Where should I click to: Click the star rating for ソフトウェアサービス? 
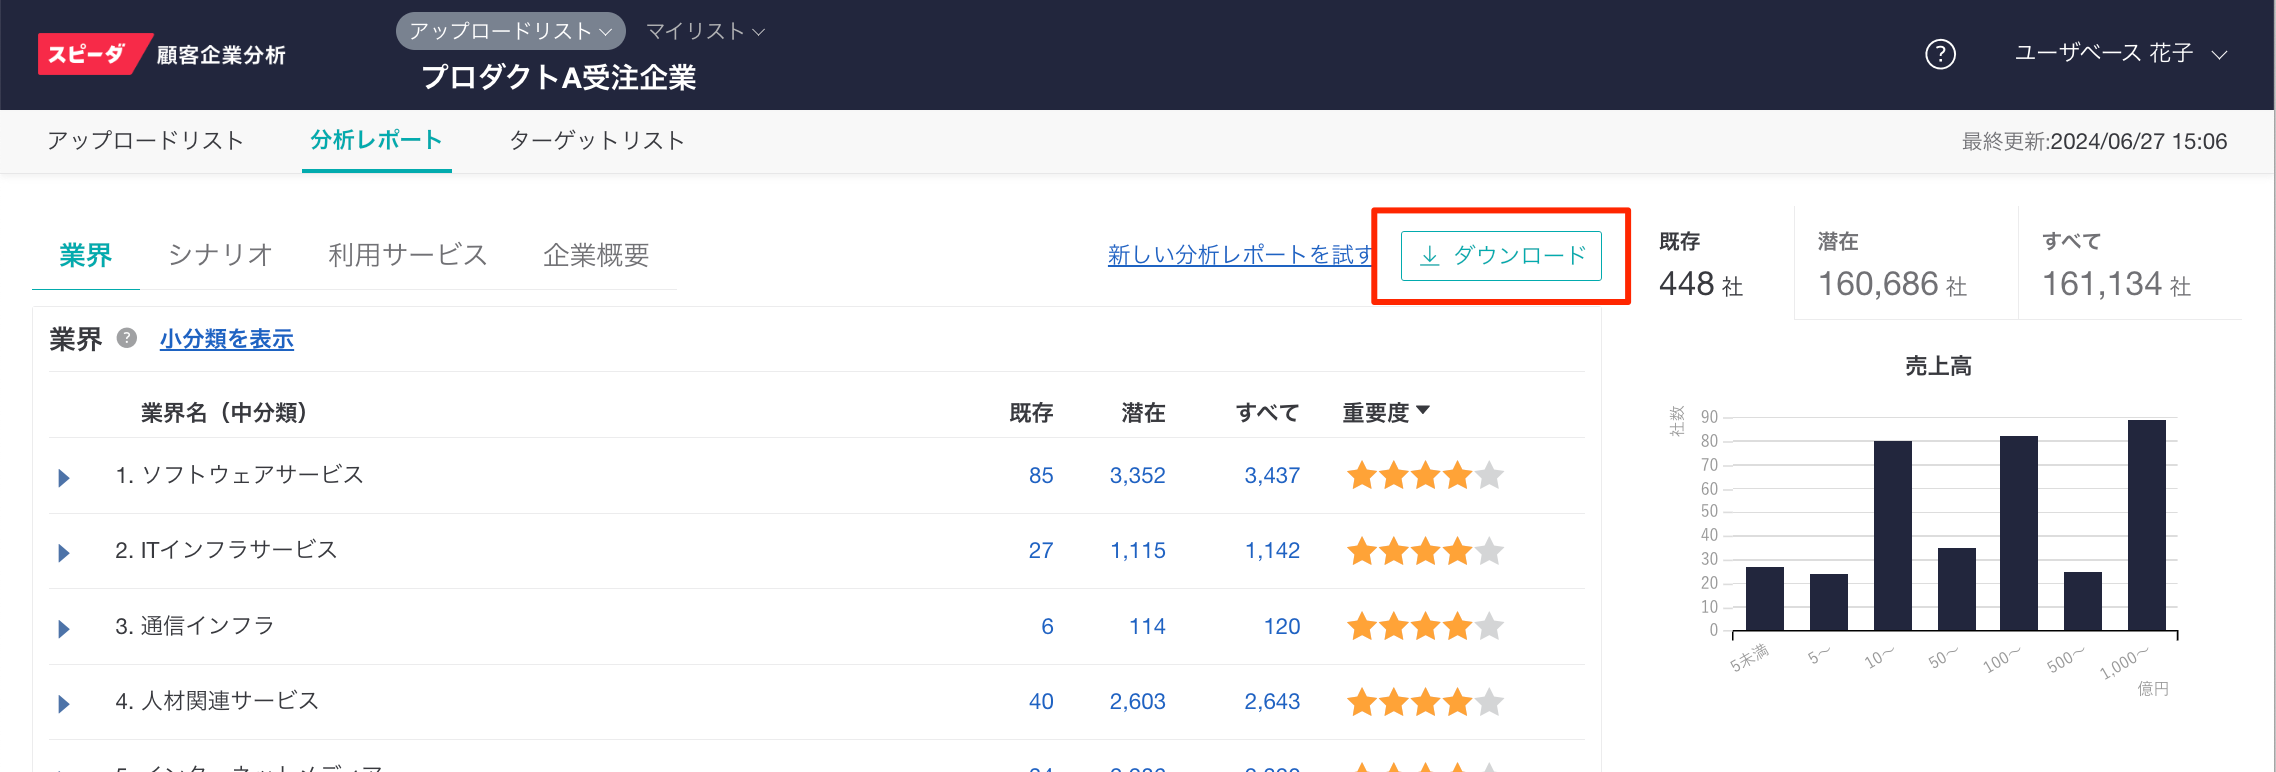[x=1424, y=476]
